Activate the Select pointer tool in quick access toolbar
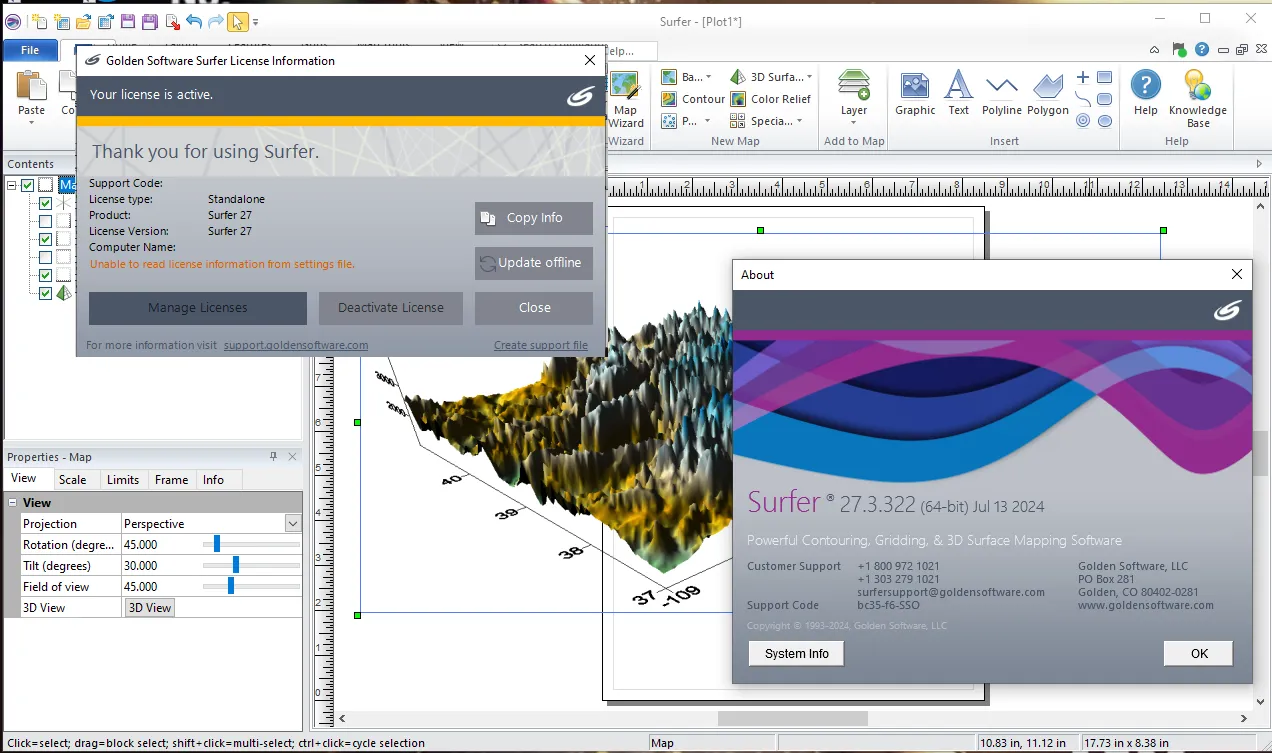Image resolution: width=1272 pixels, height=753 pixels. [x=238, y=21]
